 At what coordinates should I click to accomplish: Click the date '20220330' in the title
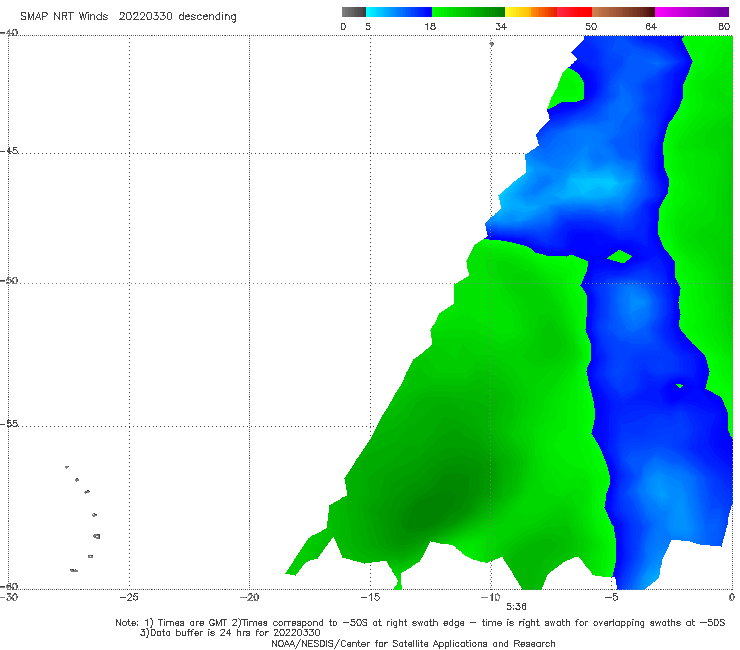(145, 16)
